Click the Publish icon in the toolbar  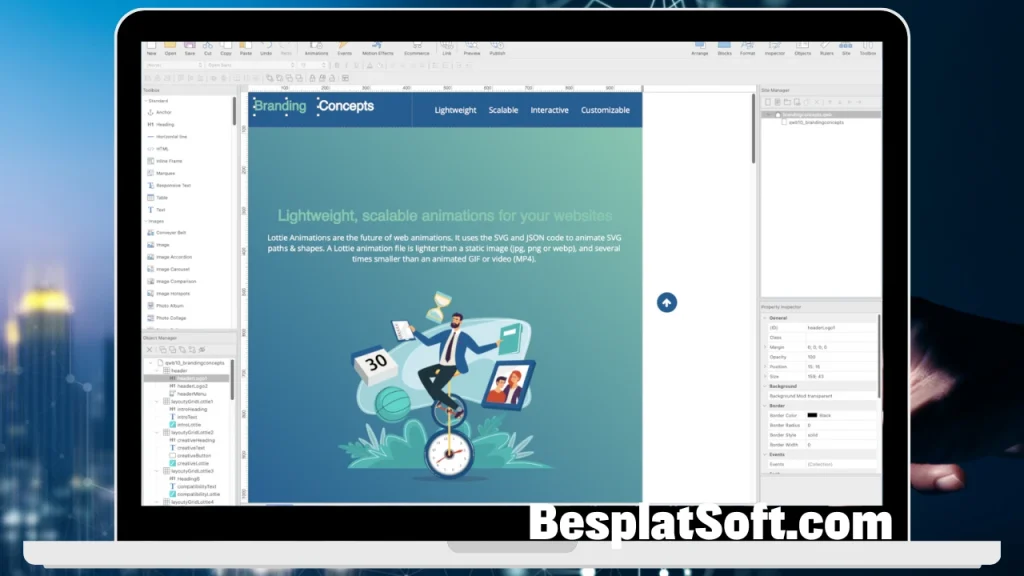(x=498, y=46)
